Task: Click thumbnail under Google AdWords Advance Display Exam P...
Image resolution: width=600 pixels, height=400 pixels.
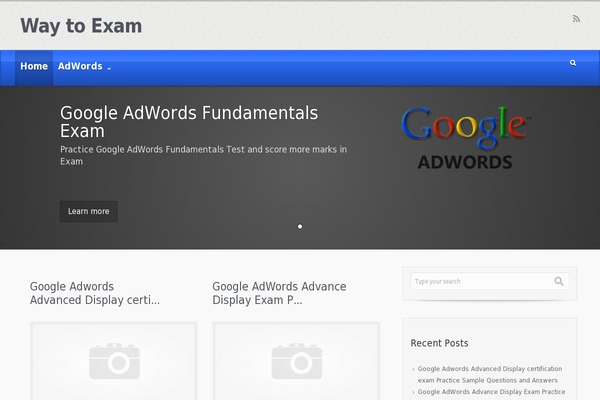Action: coord(296,361)
